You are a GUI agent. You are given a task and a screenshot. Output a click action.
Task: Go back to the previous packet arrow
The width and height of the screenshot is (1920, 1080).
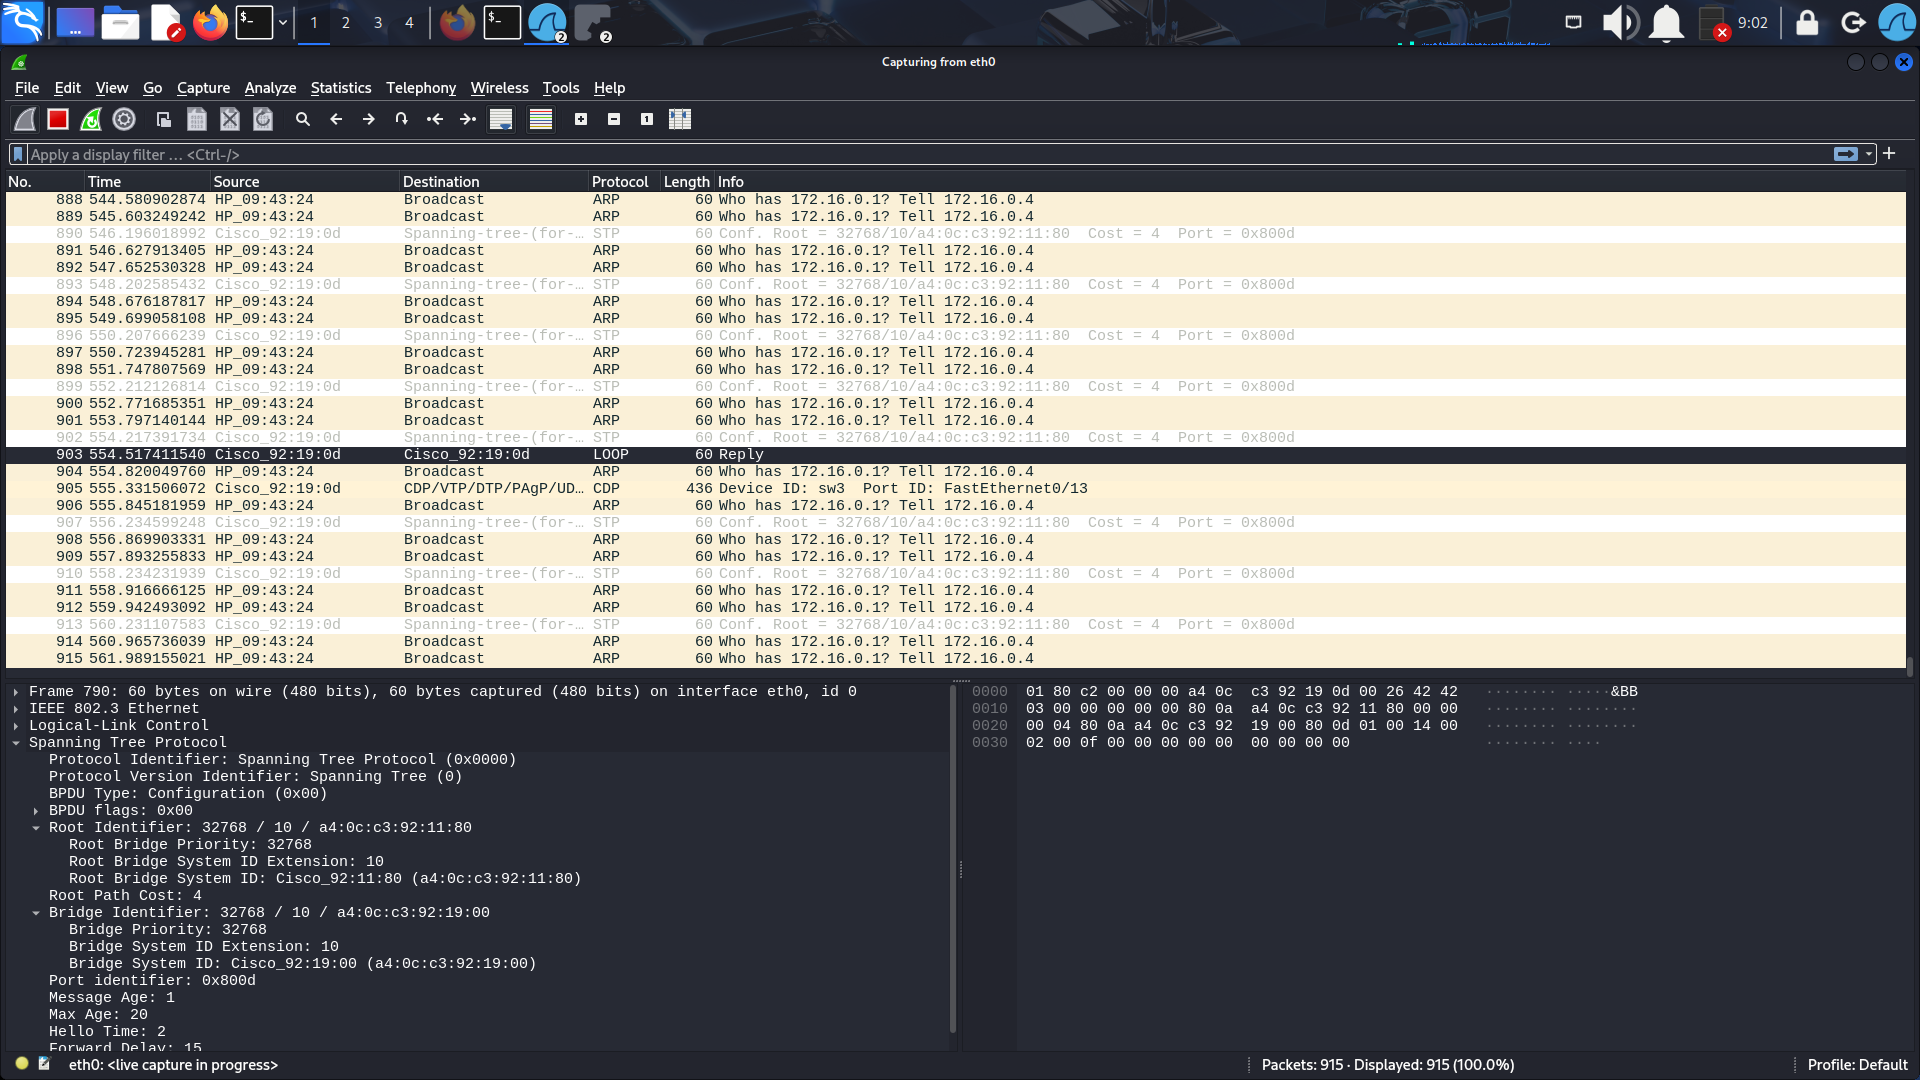[336, 119]
